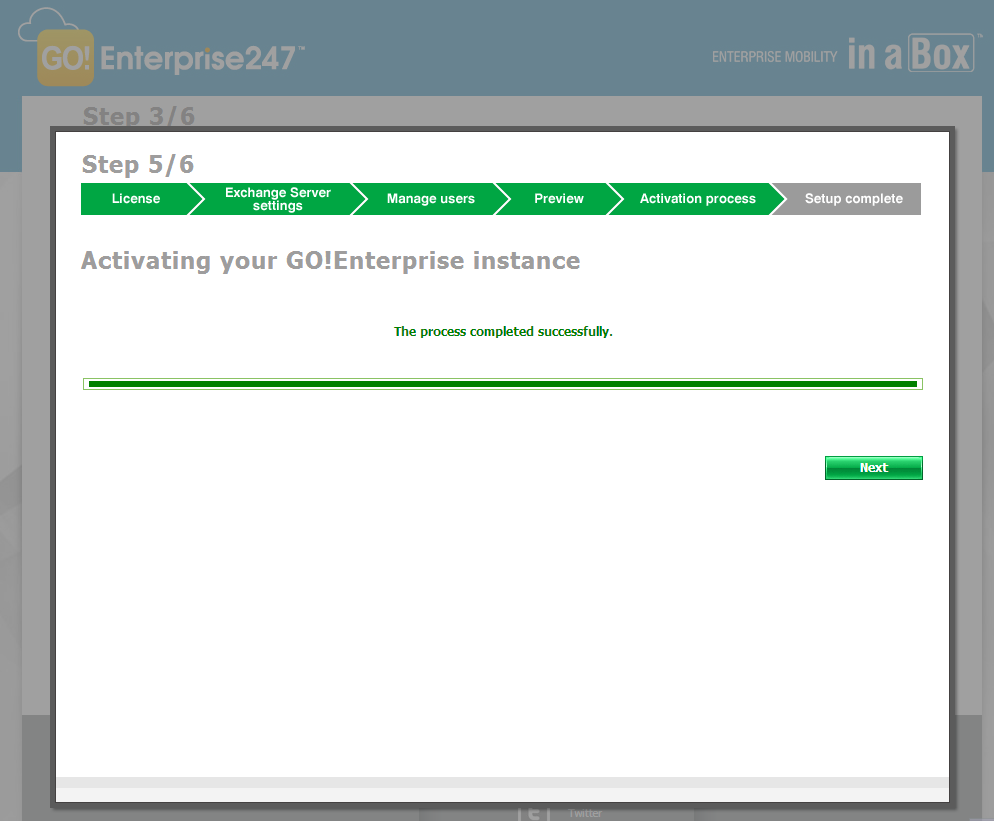Switch to the Preview step
The image size is (994, 821).
click(558, 199)
